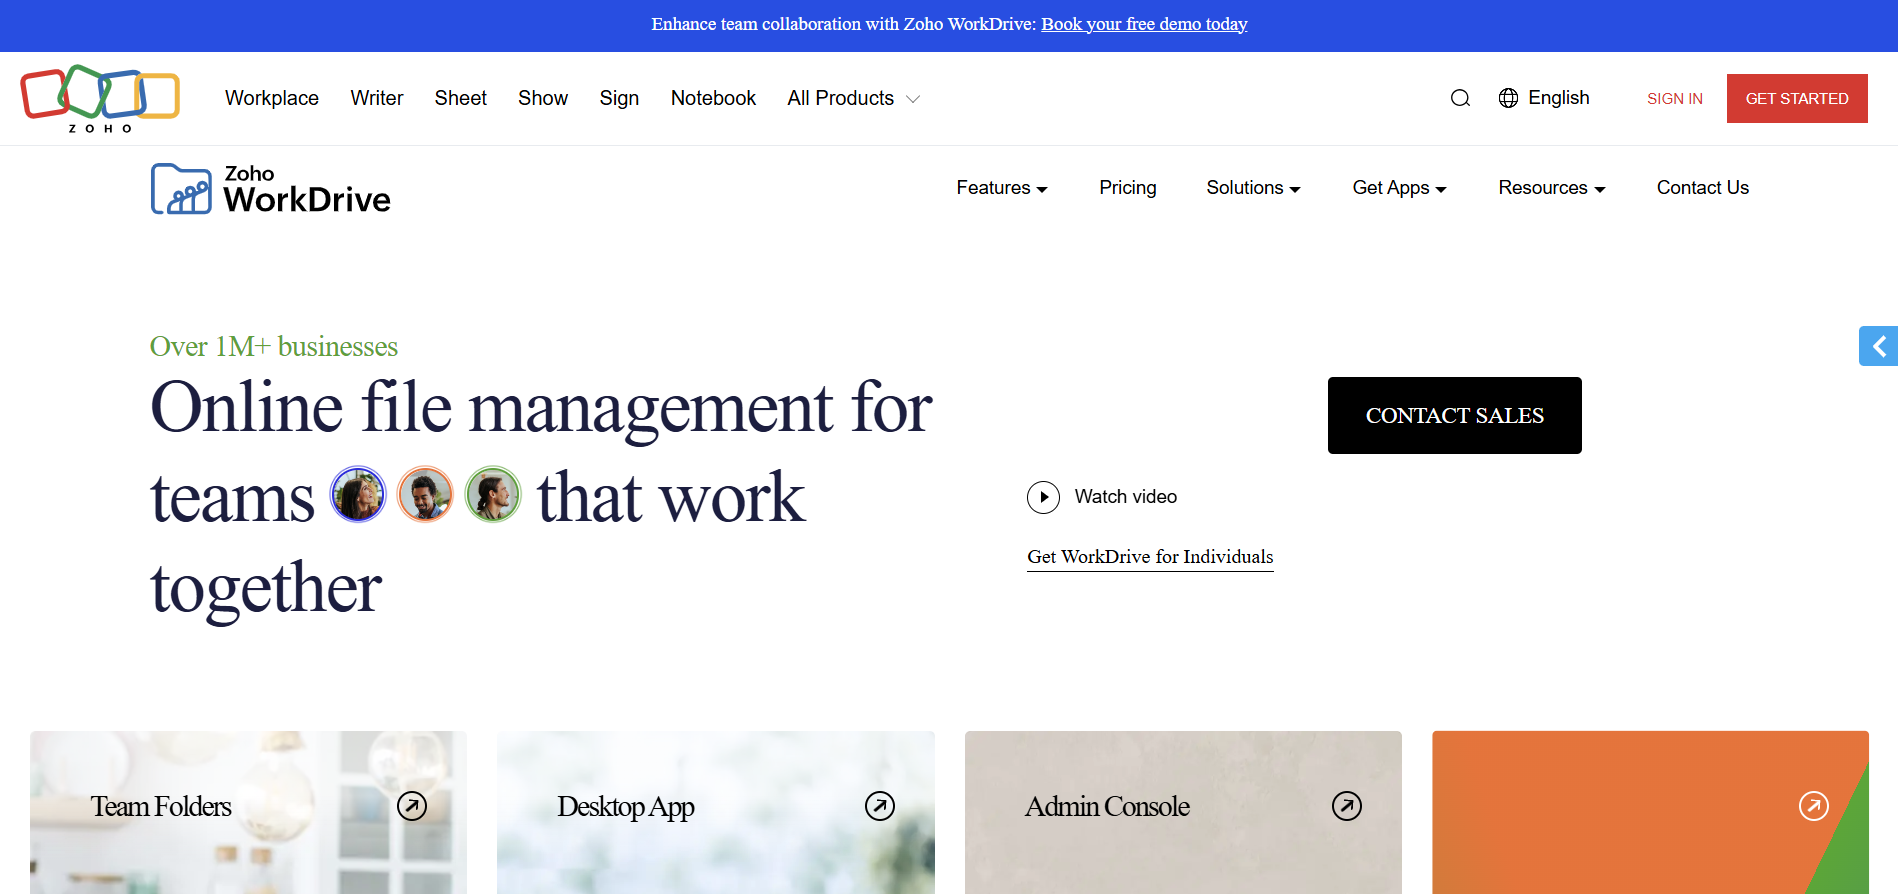Click the Over 1M+ businesses text
Image resolution: width=1898 pixels, height=894 pixels.
tap(274, 346)
